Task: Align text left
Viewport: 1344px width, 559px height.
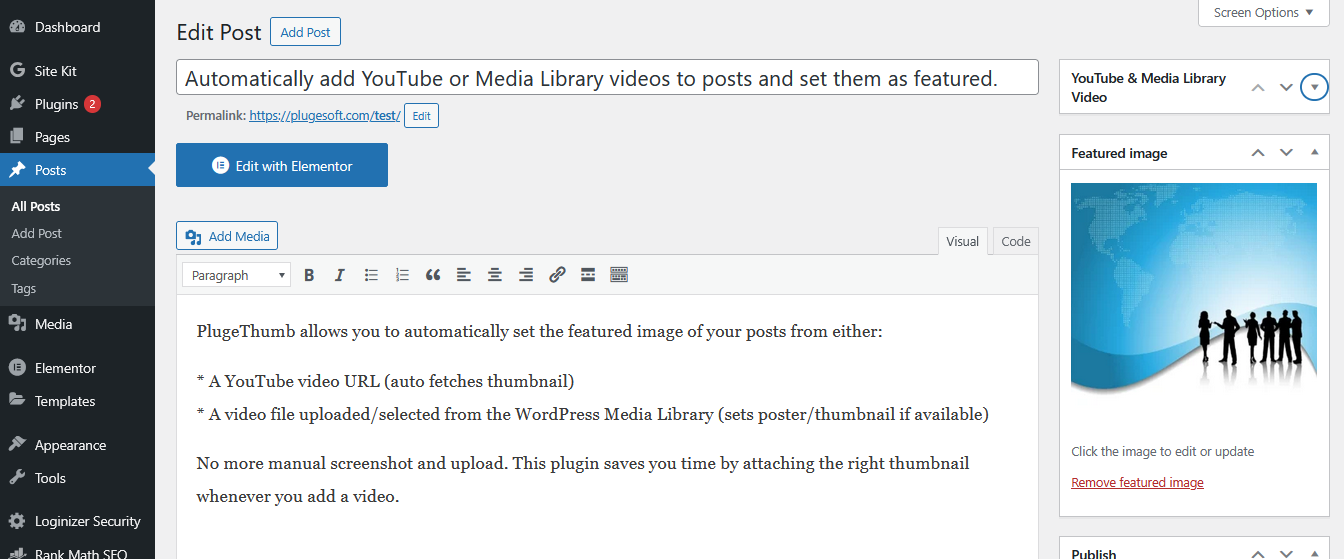Action: [464, 275]
